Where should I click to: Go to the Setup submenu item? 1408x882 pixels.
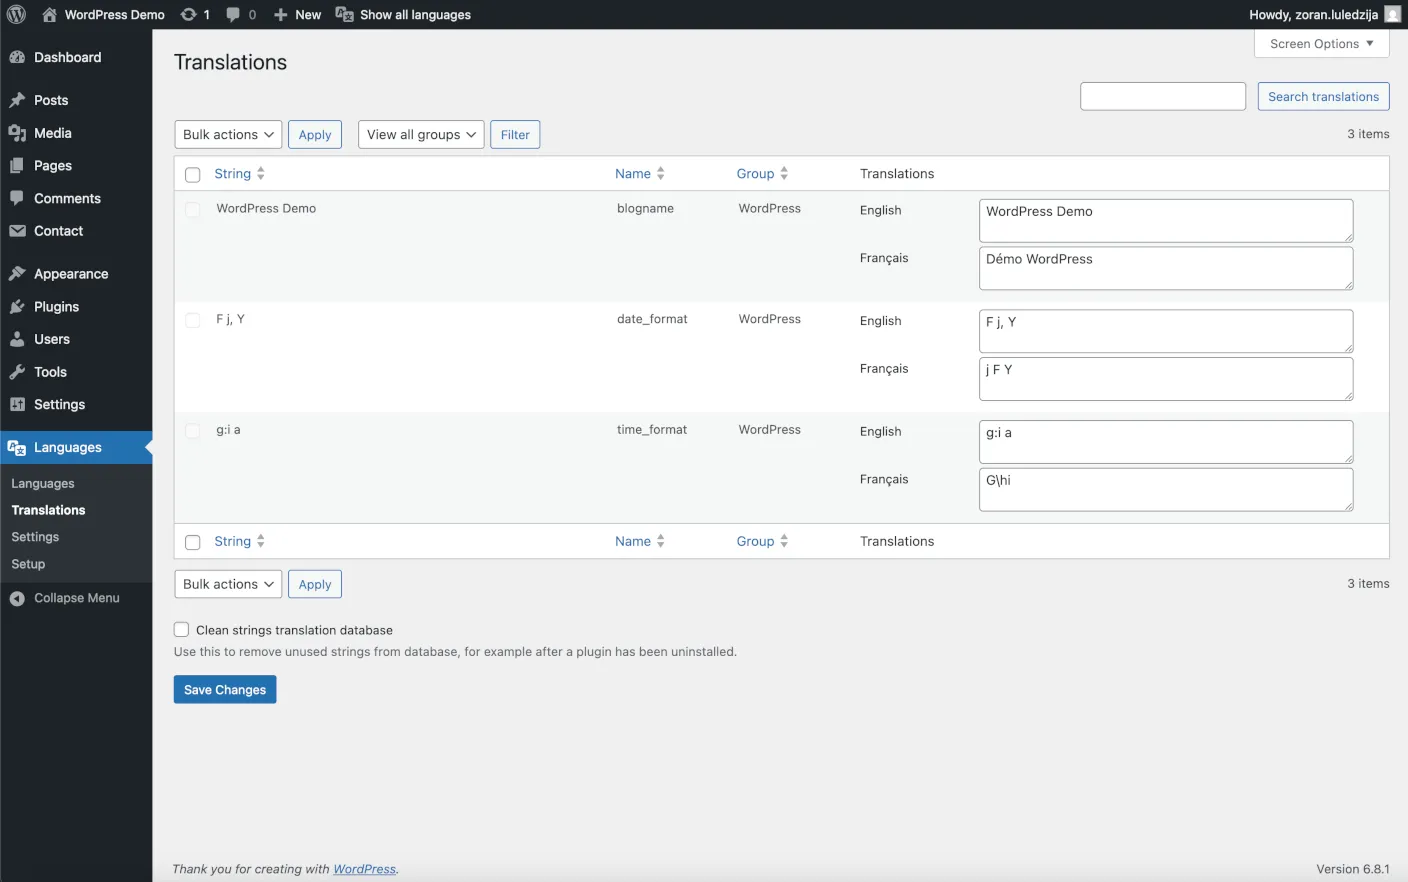28,564
